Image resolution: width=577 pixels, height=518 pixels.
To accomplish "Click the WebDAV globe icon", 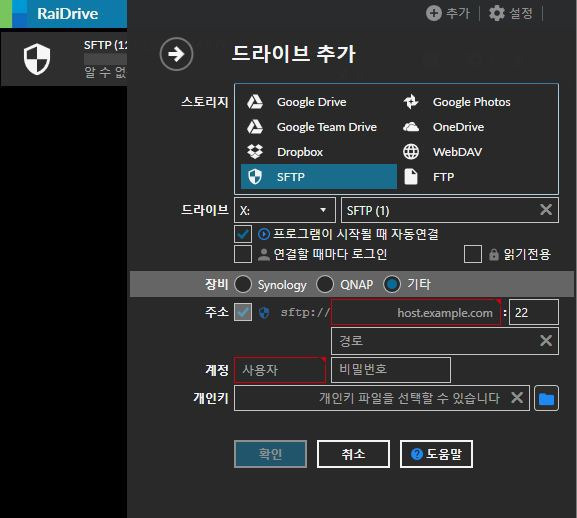I will tap(411, 152).
